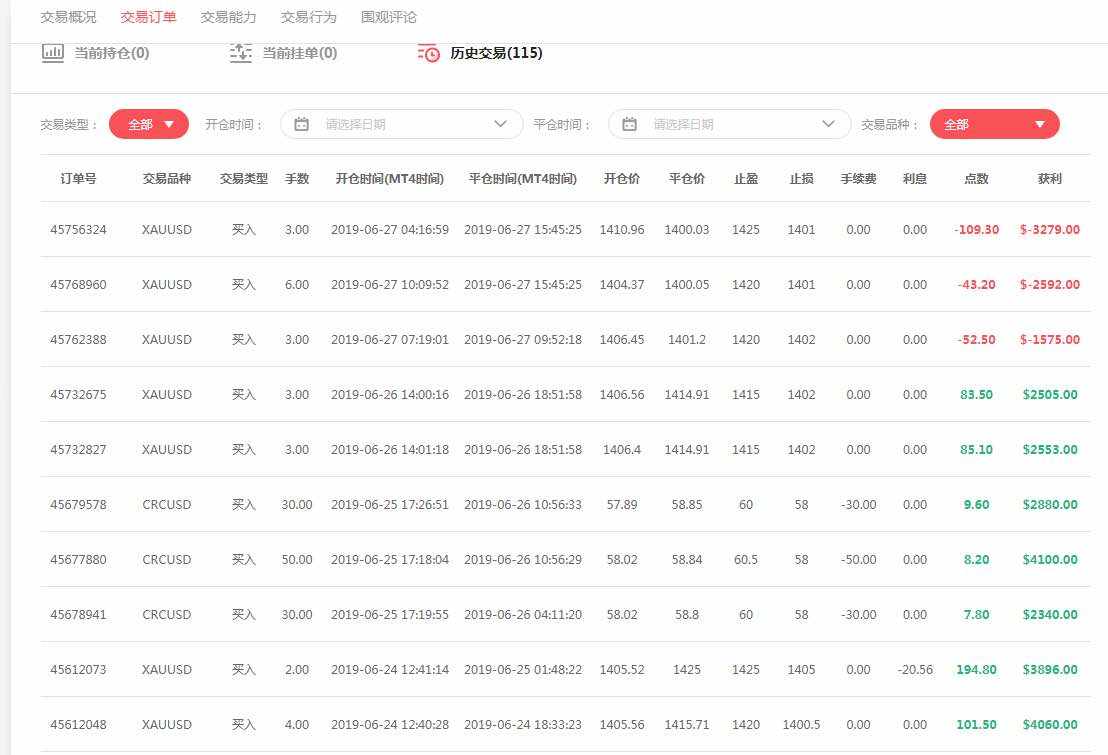Switch to the 交易能力 tab
The width and height of the screenshot is (1108, 755).
pos(228,17)
